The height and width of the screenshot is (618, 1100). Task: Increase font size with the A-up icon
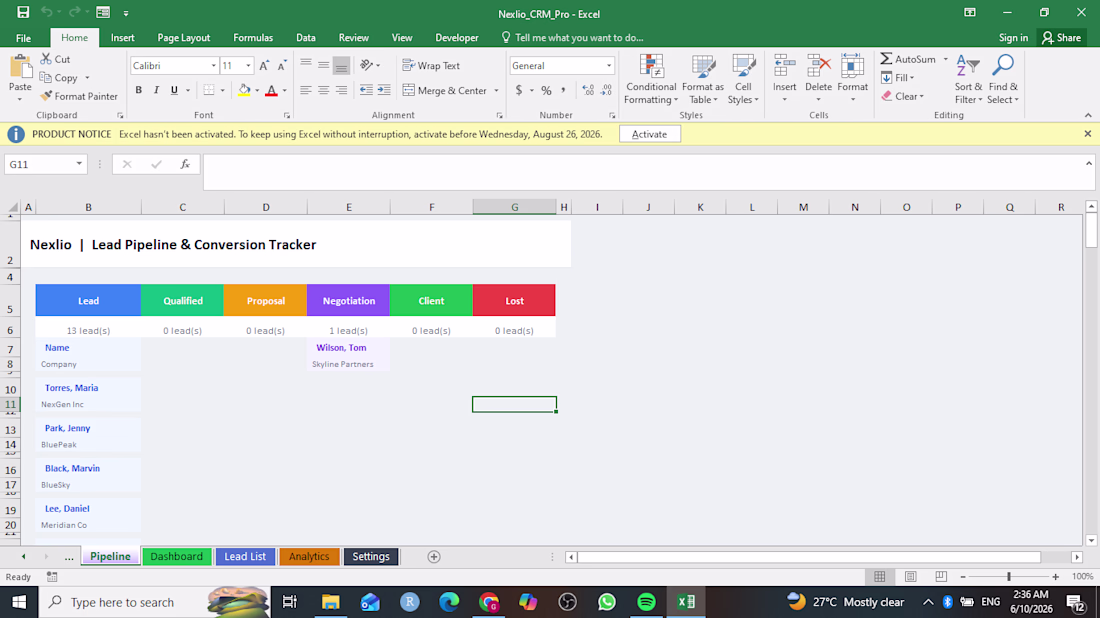(x=264, y=65)
